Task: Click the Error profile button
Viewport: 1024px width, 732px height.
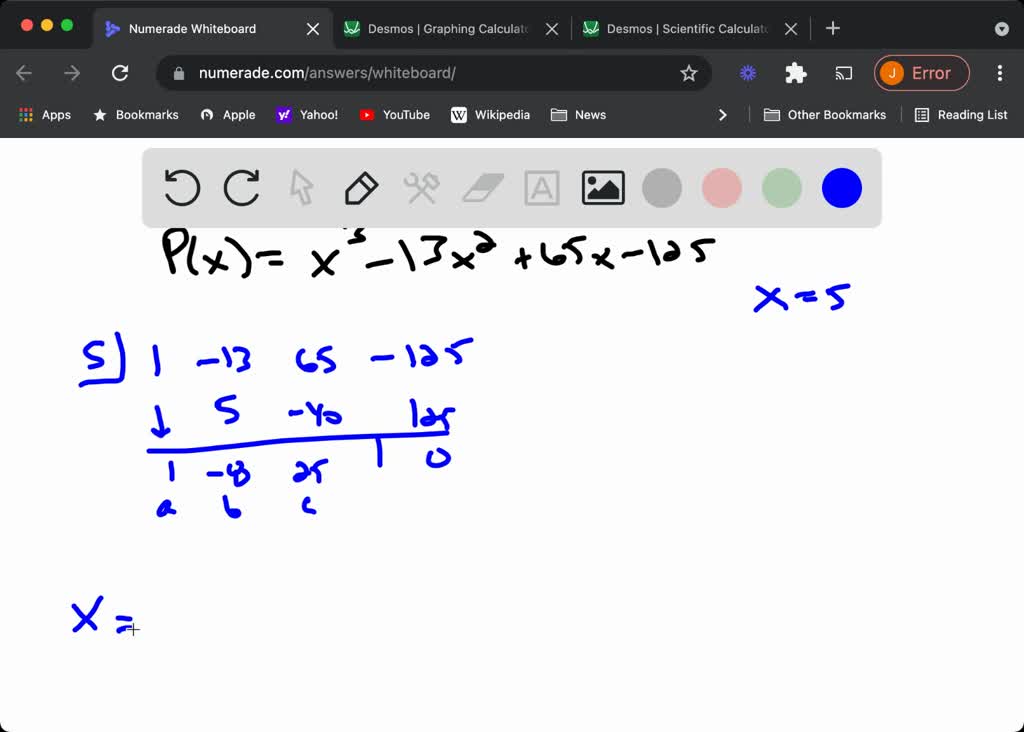Action: (921, 73)
